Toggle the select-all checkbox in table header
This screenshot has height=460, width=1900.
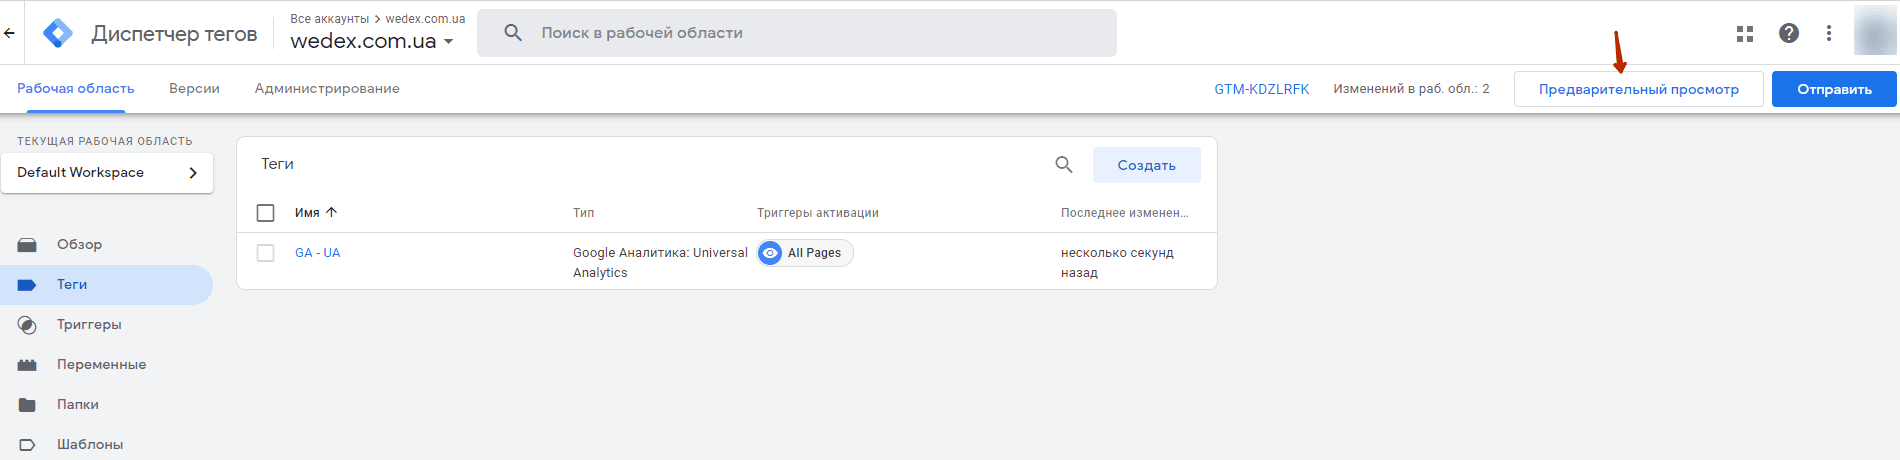pyautogui.click(x=265, y=213)
